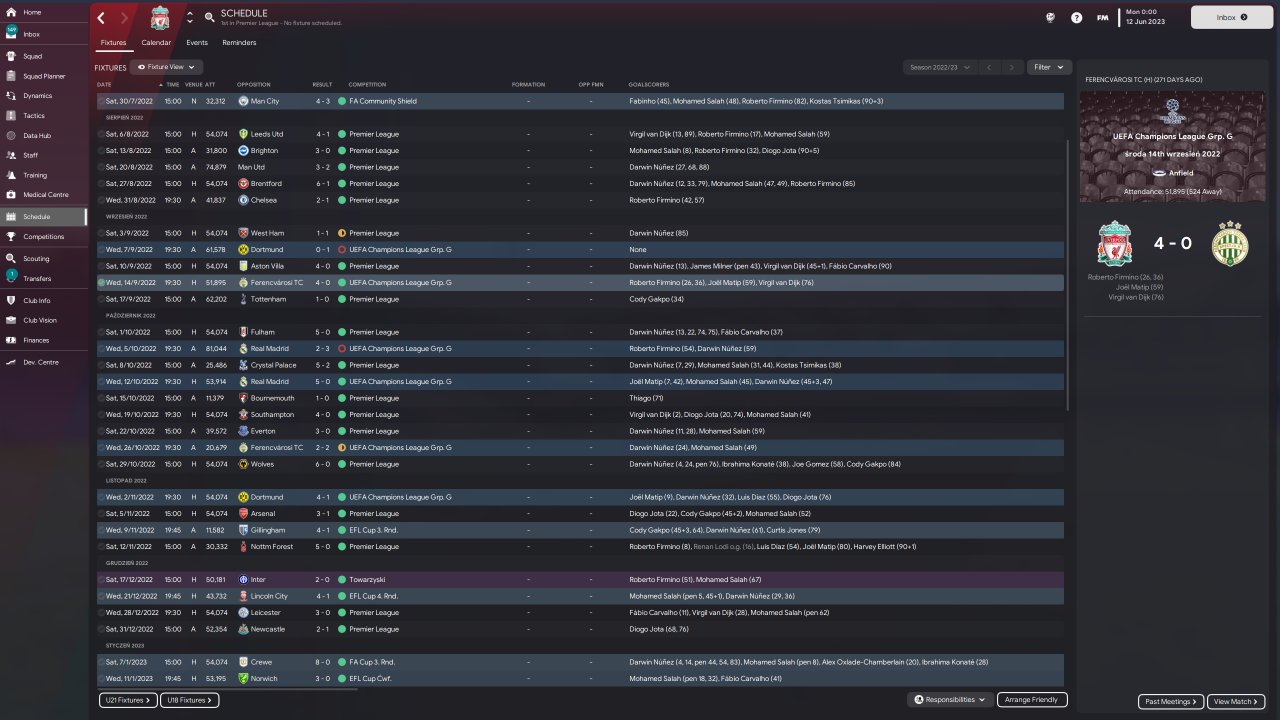Viewport: 1280px width, 720px height.
Task: Open the FM menu icon
Action: click(x=1102, y=18)
